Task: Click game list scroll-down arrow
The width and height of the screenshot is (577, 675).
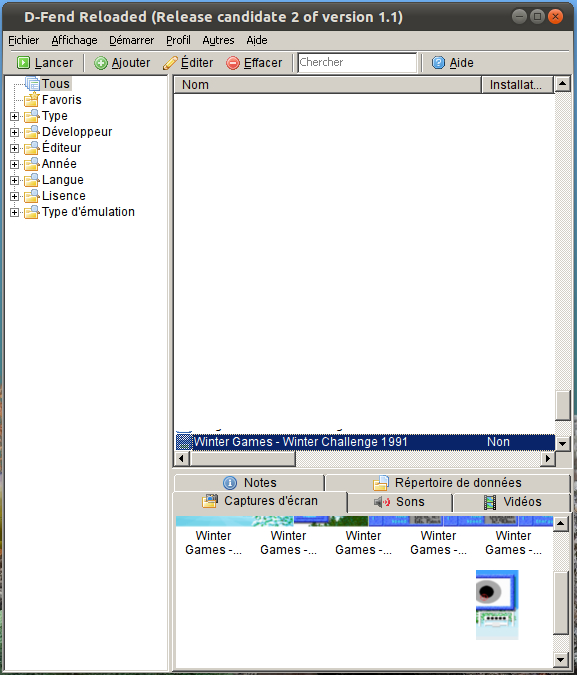Action: [x=562, y=443]
